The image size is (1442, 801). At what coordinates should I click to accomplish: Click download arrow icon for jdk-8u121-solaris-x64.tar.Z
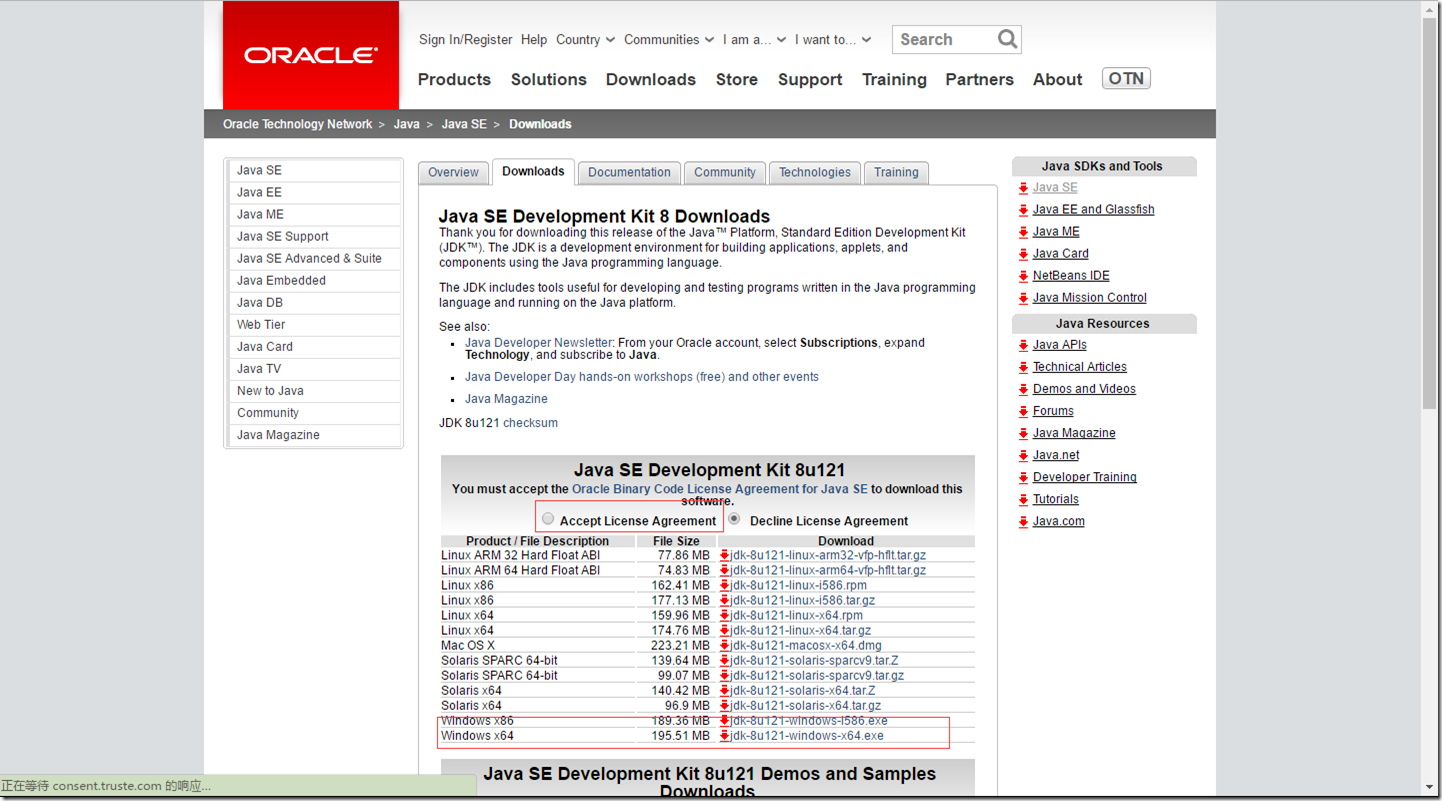point(724,690)
